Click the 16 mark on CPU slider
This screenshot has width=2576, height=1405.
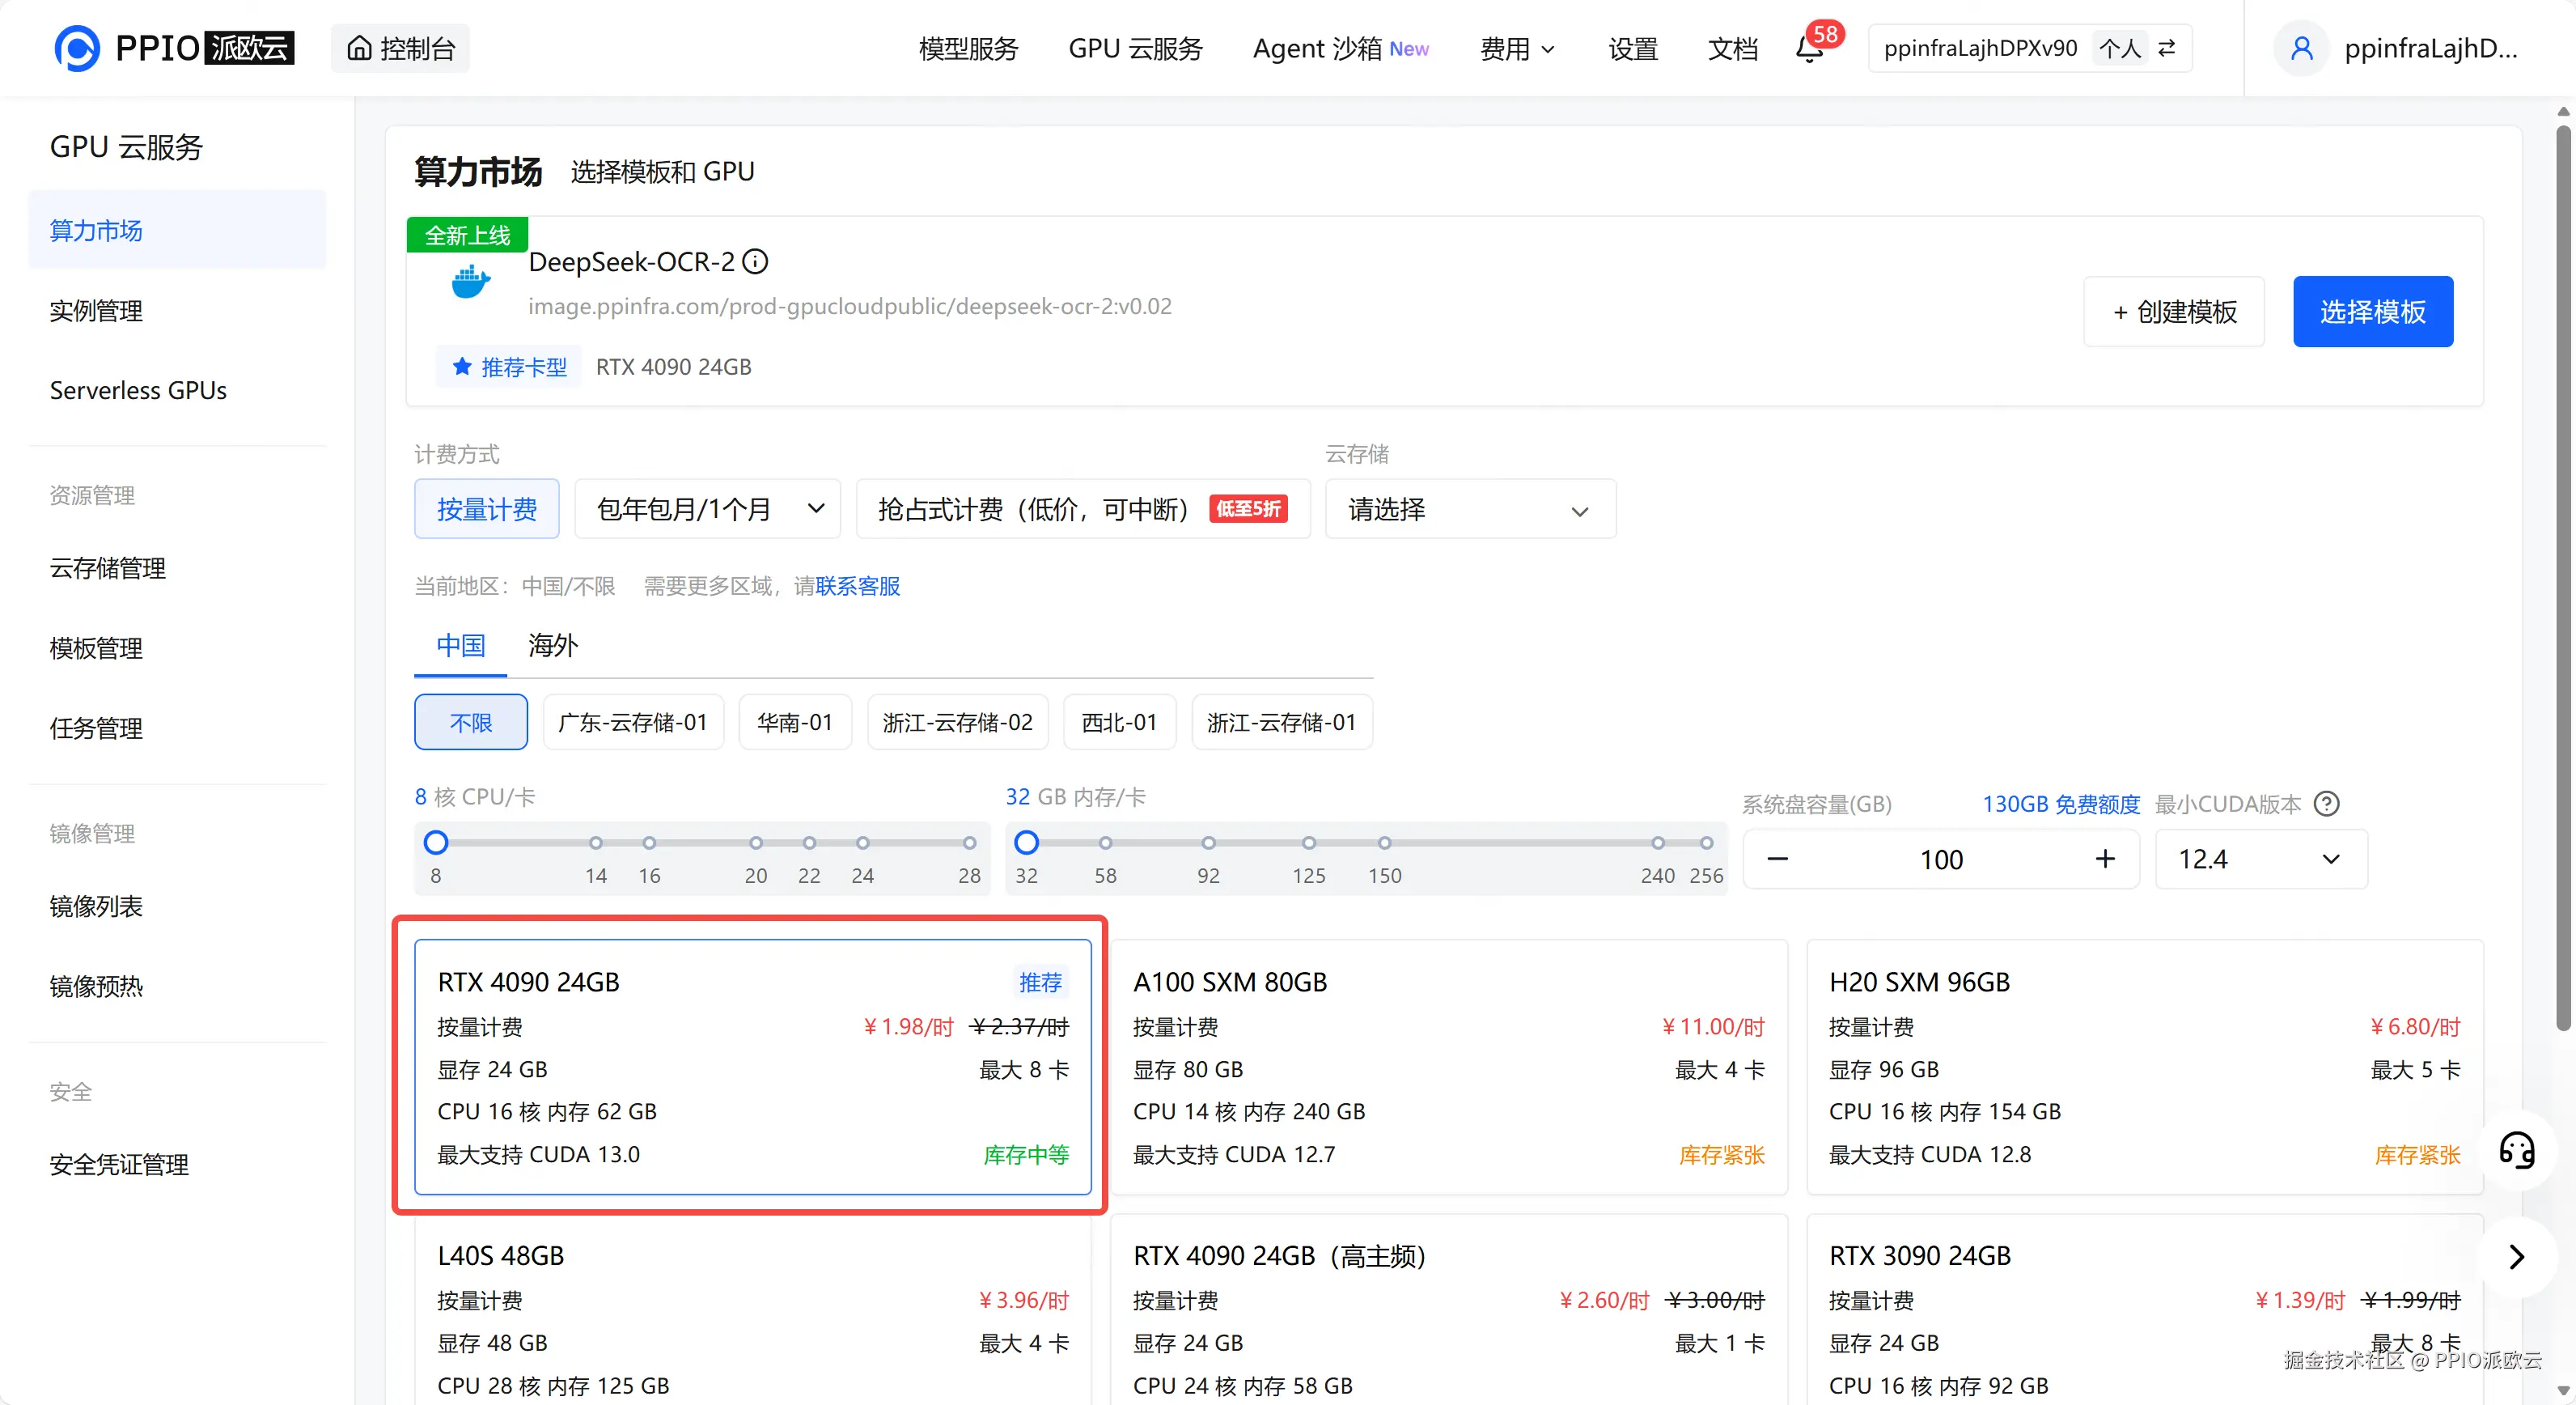(x=649, y=843)
